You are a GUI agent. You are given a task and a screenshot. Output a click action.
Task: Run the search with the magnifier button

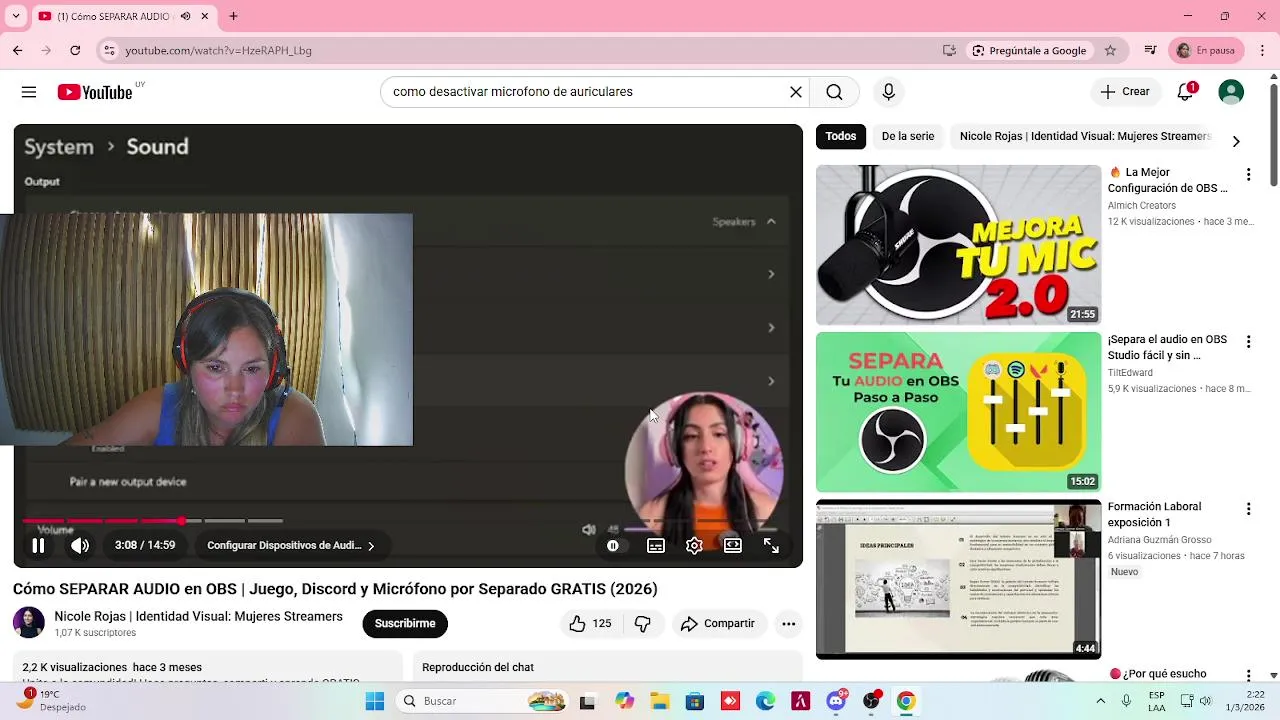point(834,92)
